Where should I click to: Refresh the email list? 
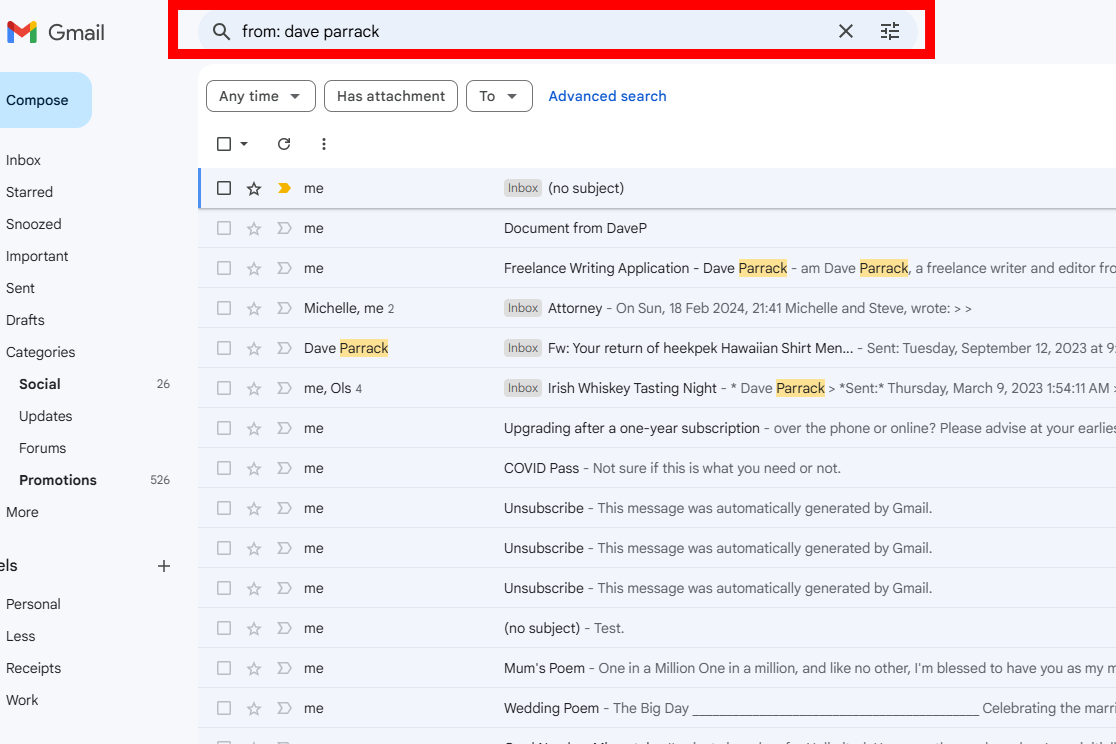[284, 144]
